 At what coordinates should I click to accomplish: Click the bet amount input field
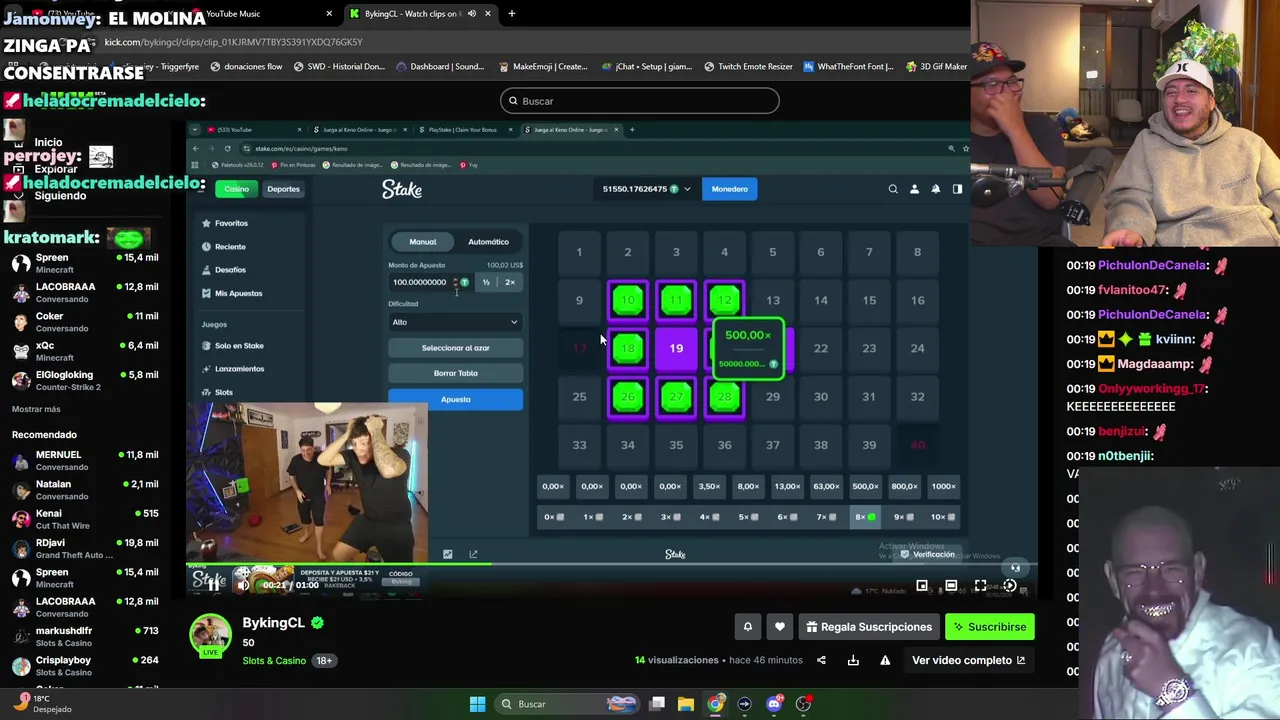tap(430, 282)
